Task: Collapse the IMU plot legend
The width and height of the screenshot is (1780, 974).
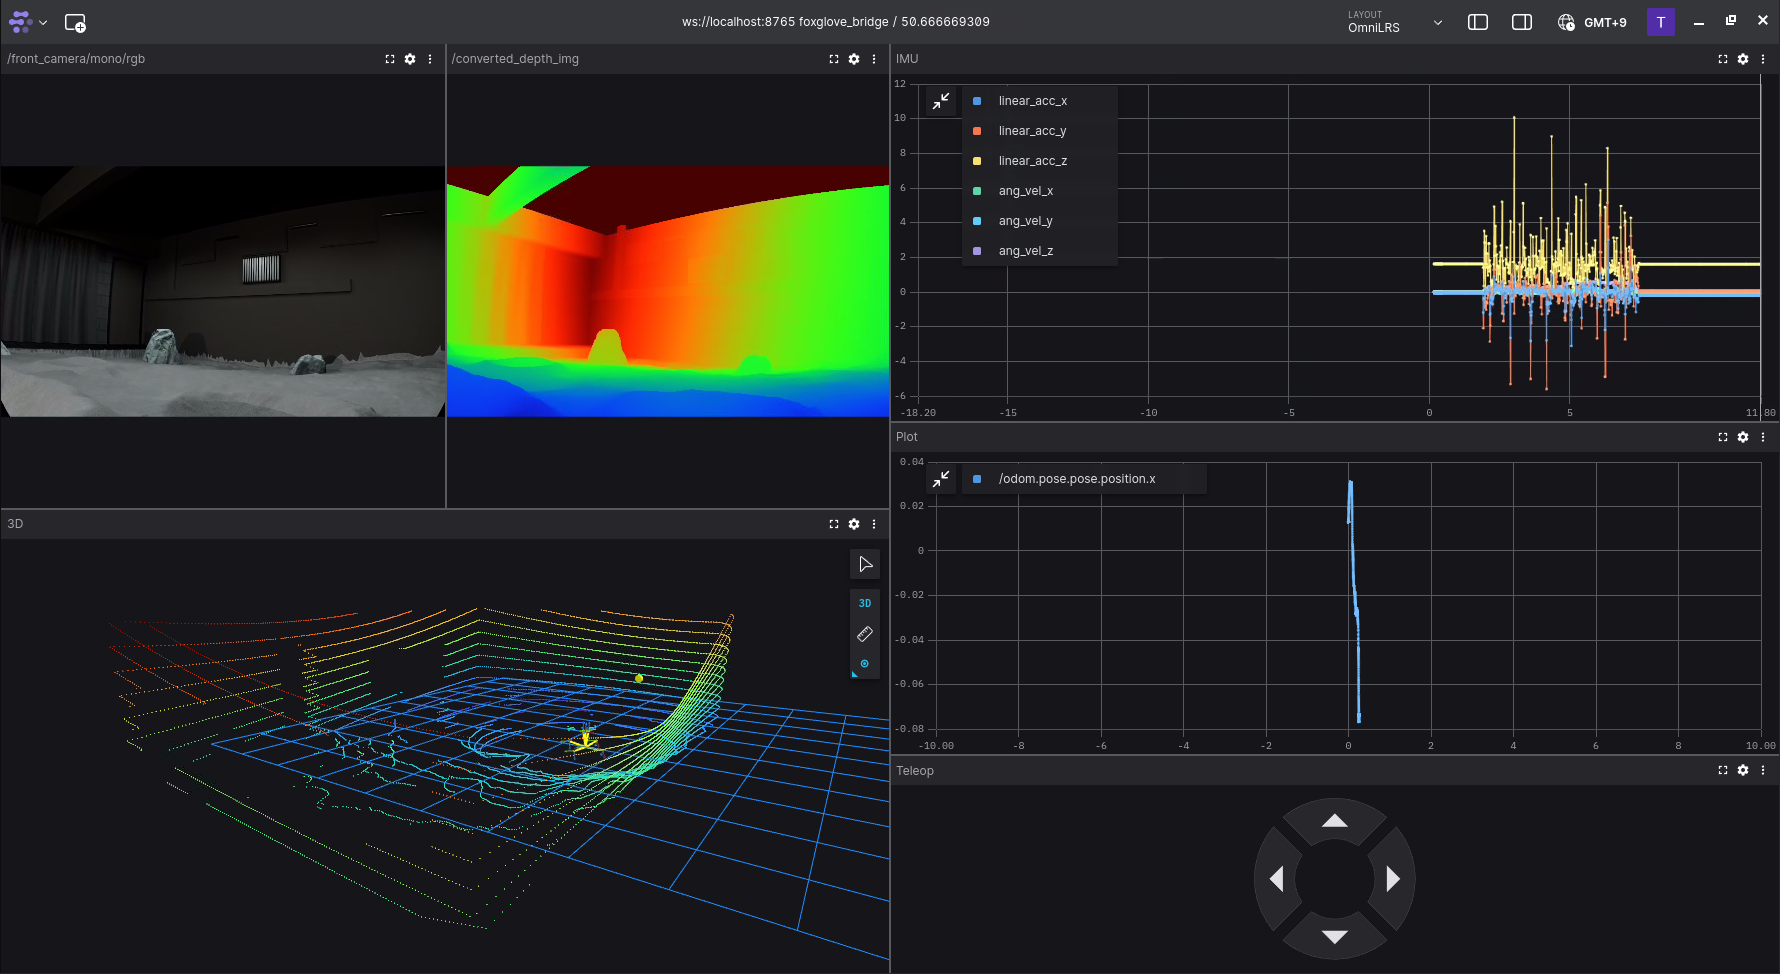Action: click(x=941, y=101)
